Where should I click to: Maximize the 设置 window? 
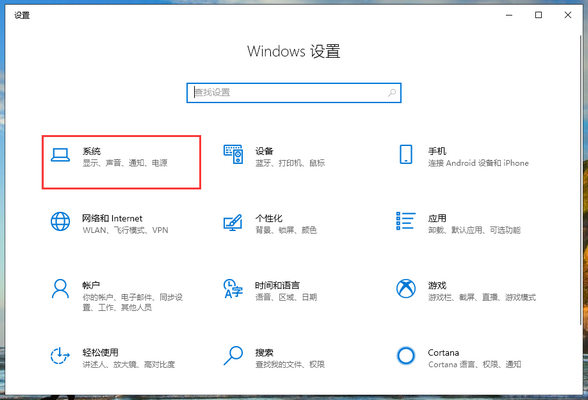point(538,15)
